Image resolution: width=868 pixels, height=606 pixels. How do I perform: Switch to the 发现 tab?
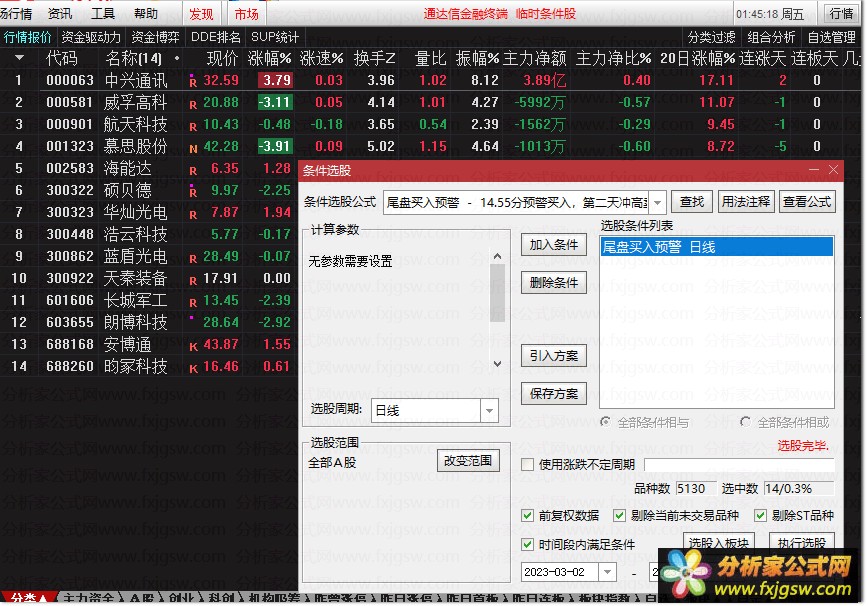pyautogui.click(x=201, y=14)
